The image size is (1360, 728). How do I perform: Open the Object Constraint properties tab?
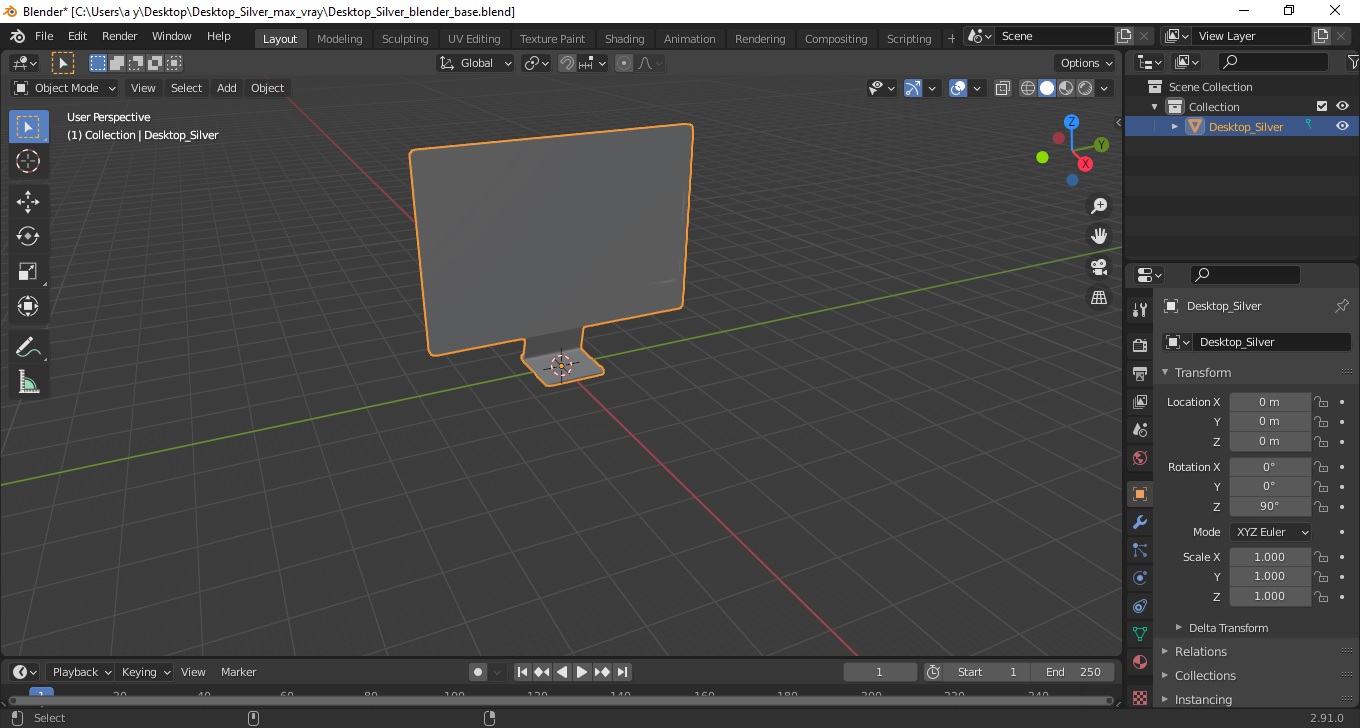click(x=1140, y=606)
